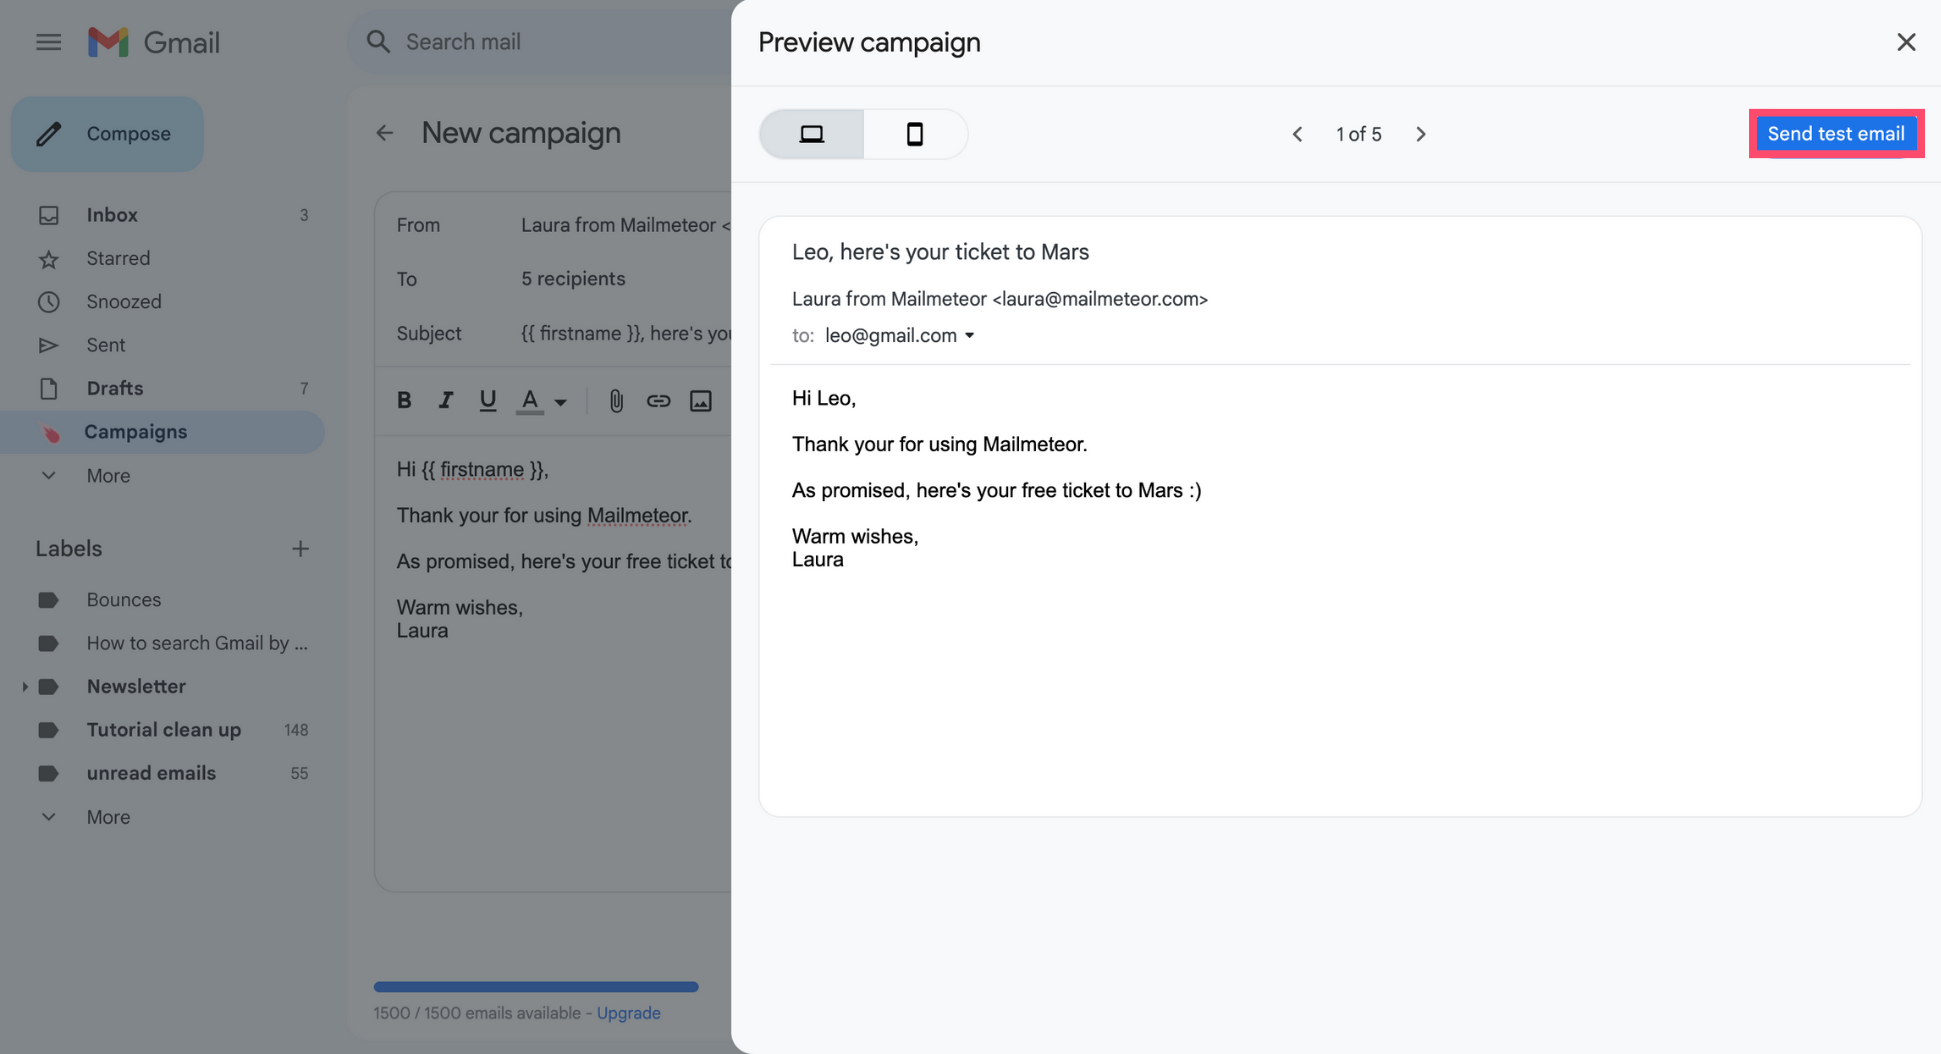1941x1054 pixels.
Task: Click the email quota progress bar
Action: pyautogui.click(x=536, y=987)
